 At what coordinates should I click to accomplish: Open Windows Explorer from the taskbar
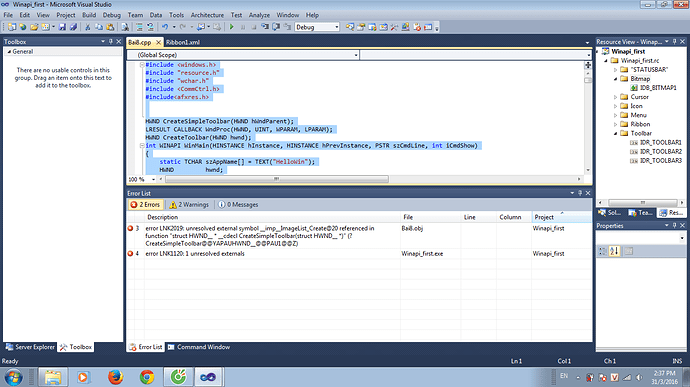[53, 377]
